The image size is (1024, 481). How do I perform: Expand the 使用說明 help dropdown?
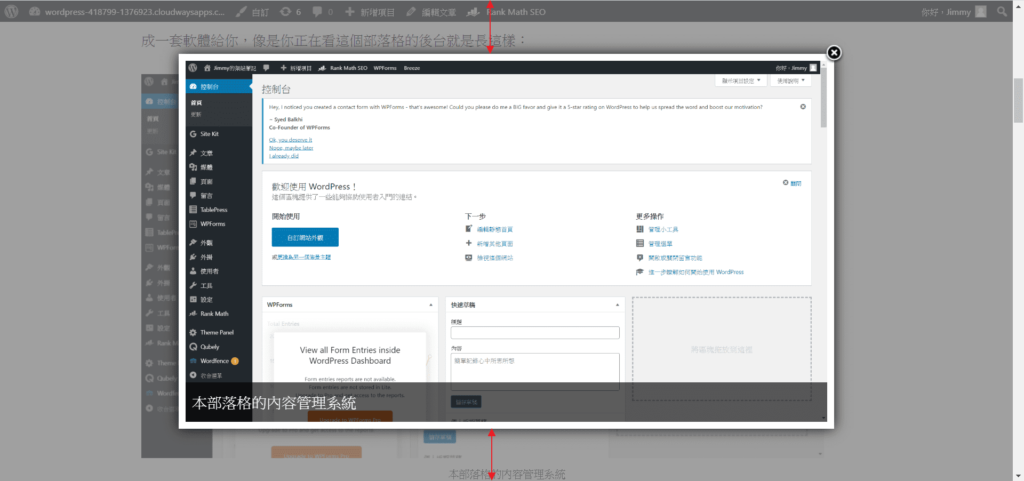point(791,81)
